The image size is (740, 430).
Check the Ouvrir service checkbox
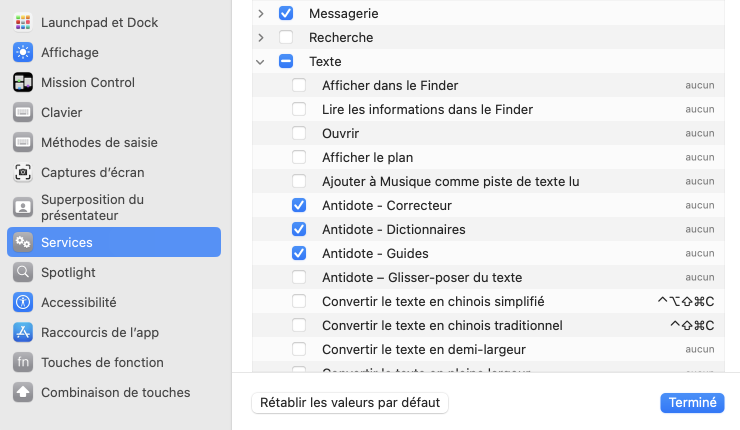coord(299,133)
